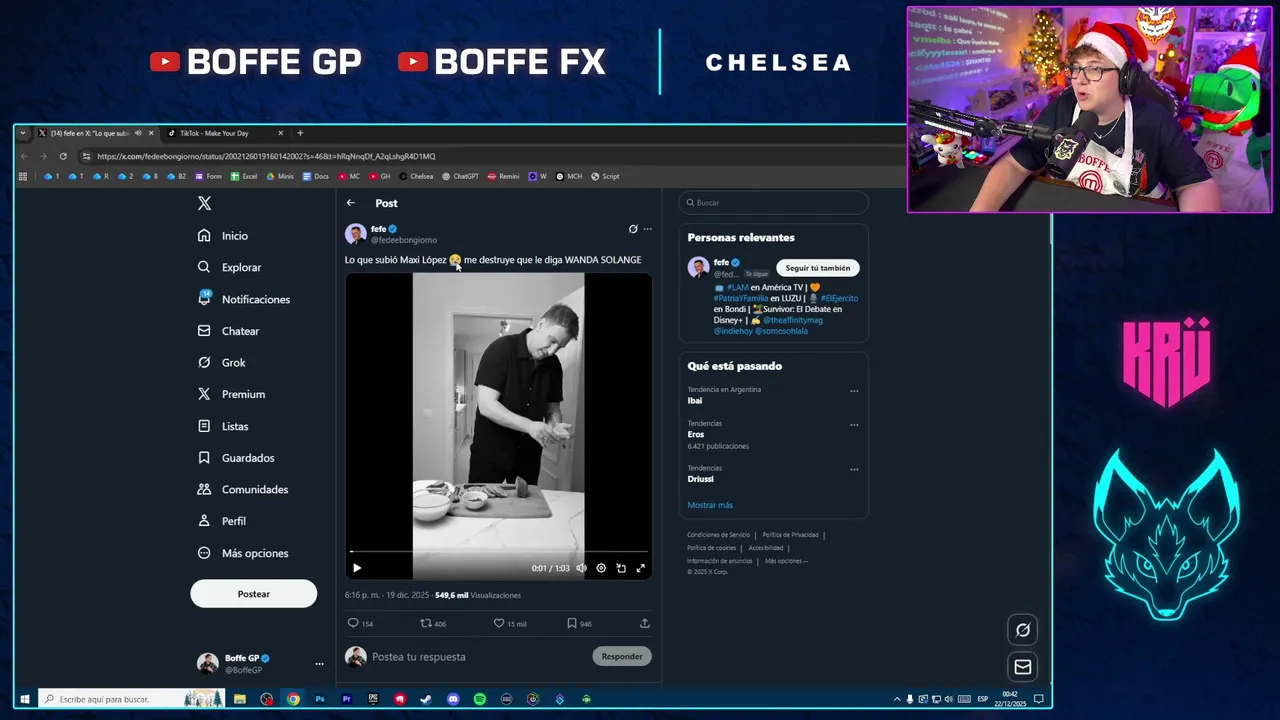Viewport: 1280px width, 720px height.
Task: Open Chrome in the taskbar
Action: pyautogui.click(x=293, y=699)
